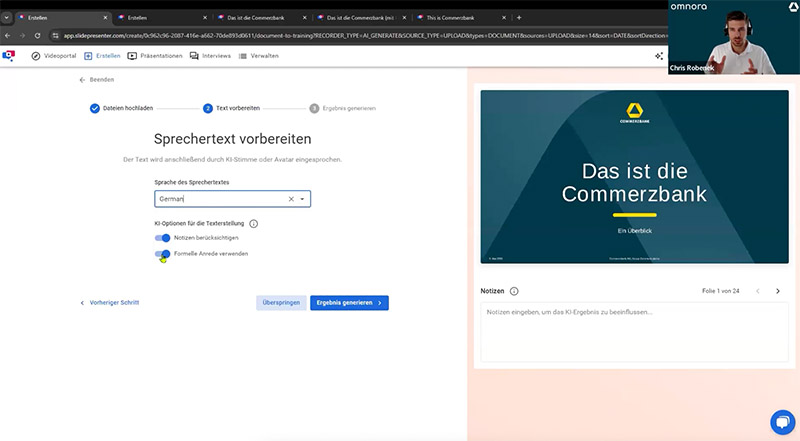
Task: Click the Ergebnis generieren button
Action: [349, 303]
